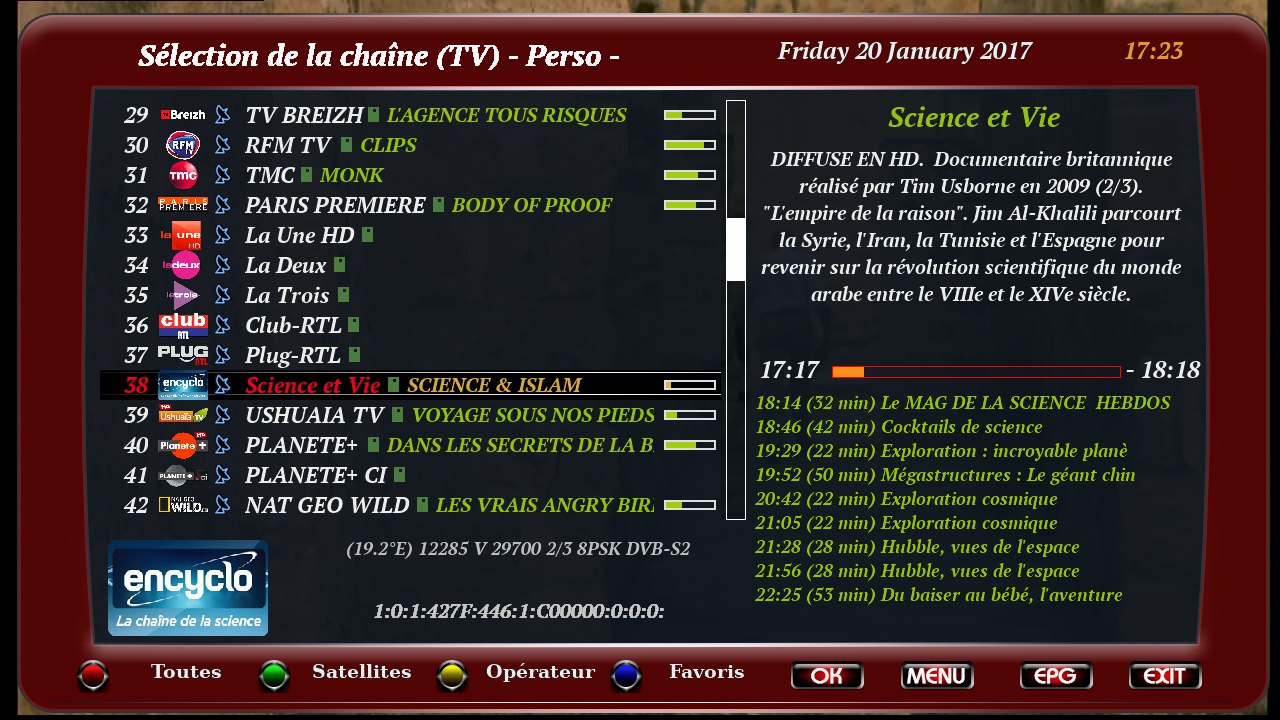Click the Plug-RTL channel logo
The image size is (1280, 720).
[x=183, y=355]
